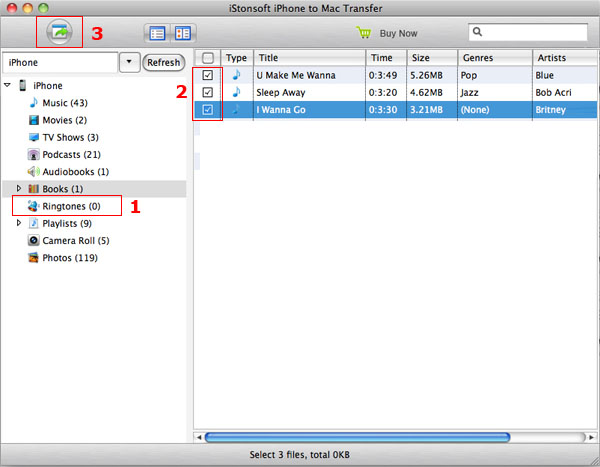The width and height of the screenshot is (600, 467).
Task: Select Photos (119) in sidebar
Action: tap(70, 258)
